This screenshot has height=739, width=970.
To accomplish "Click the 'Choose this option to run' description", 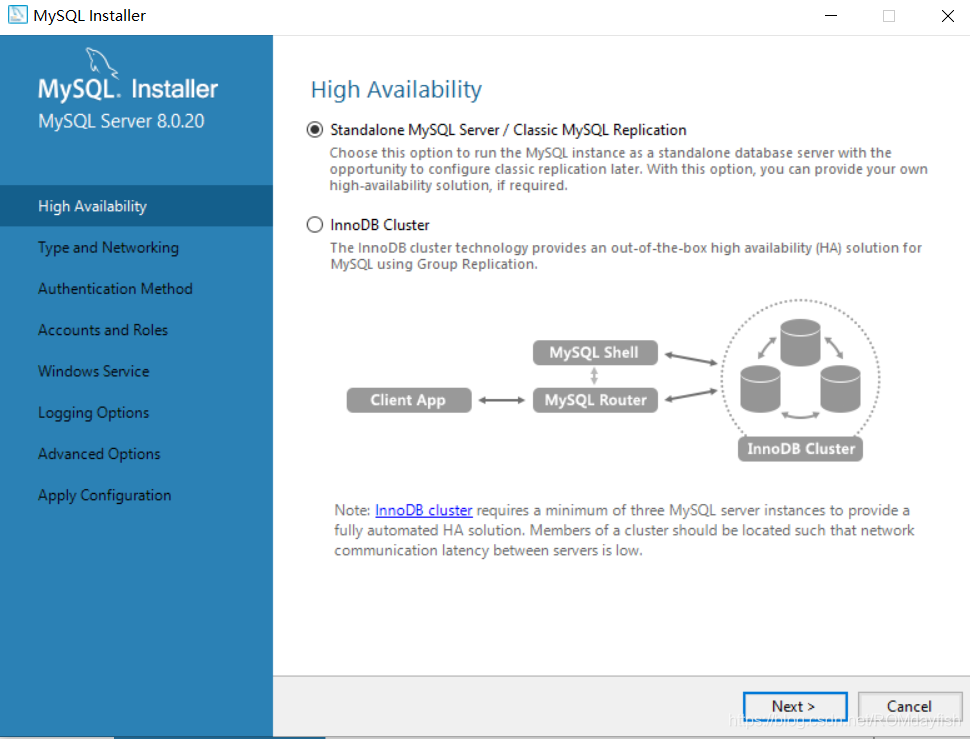I will pos(629,169).
